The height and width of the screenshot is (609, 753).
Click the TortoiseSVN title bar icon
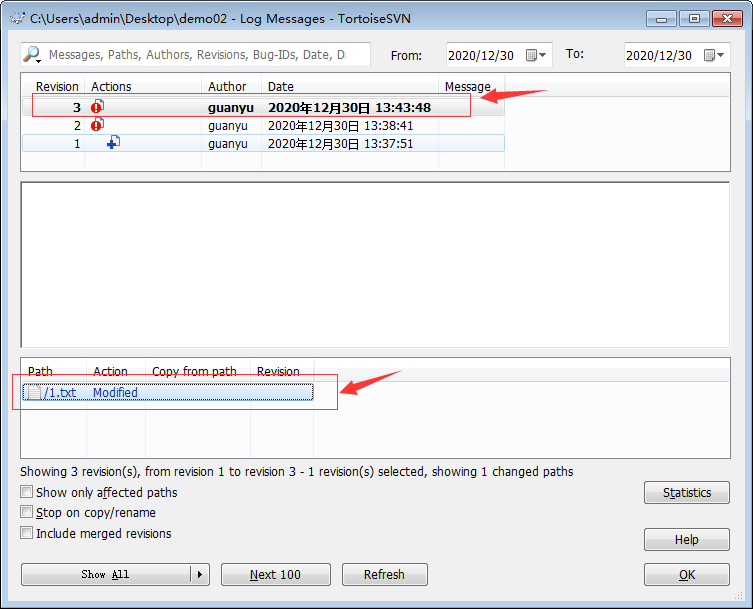18,18
